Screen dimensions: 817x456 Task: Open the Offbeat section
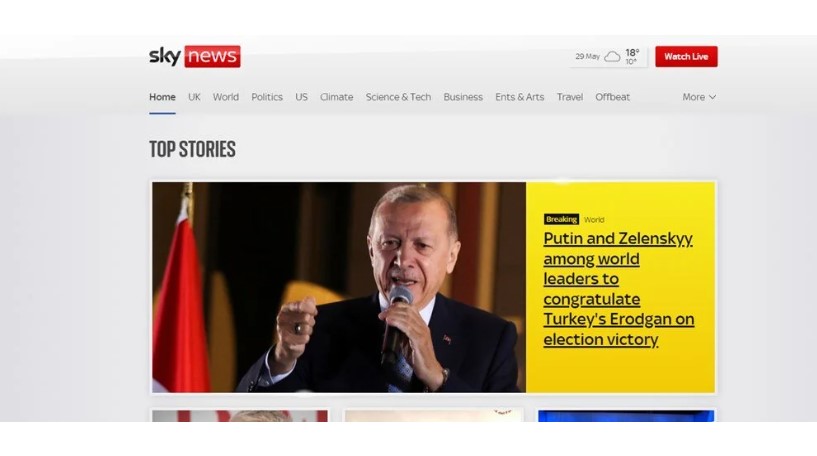[612, 97]
